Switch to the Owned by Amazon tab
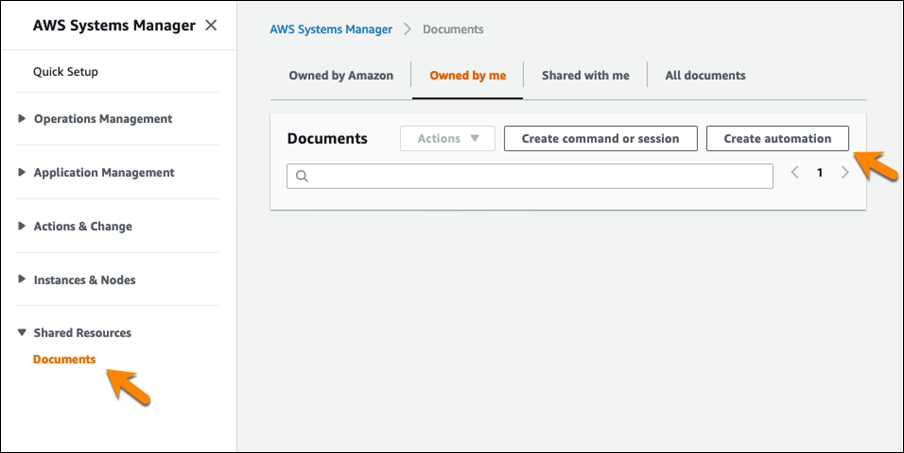 [x=341, y=76]
